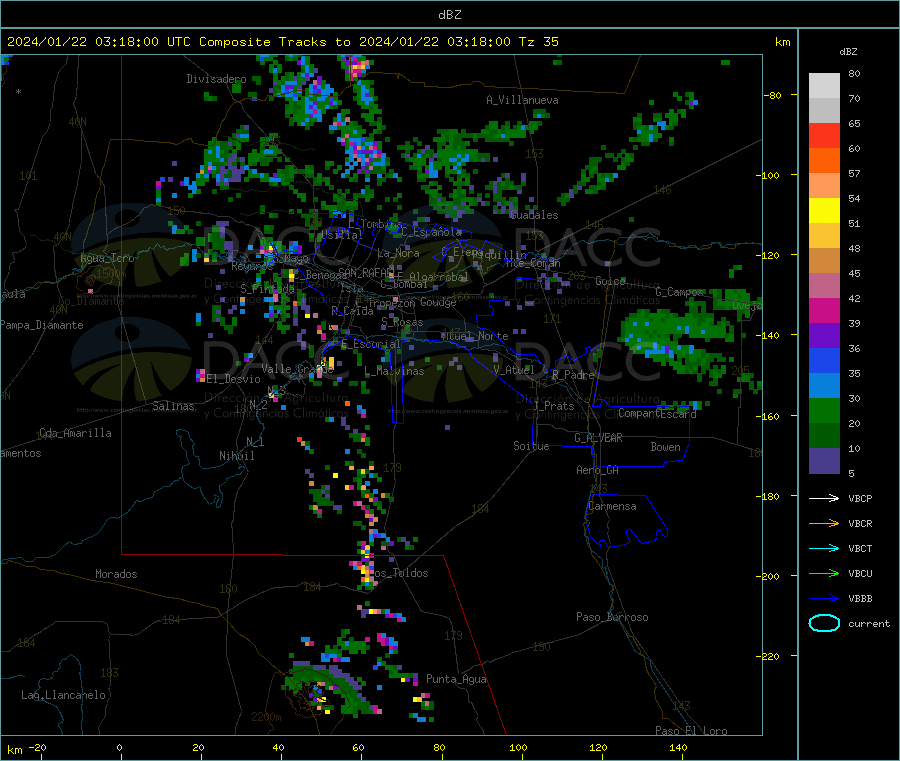Click the 'S_Rosas' map label
The height and width of the screenshot is (761, 900).
click(x=402, y=323)
